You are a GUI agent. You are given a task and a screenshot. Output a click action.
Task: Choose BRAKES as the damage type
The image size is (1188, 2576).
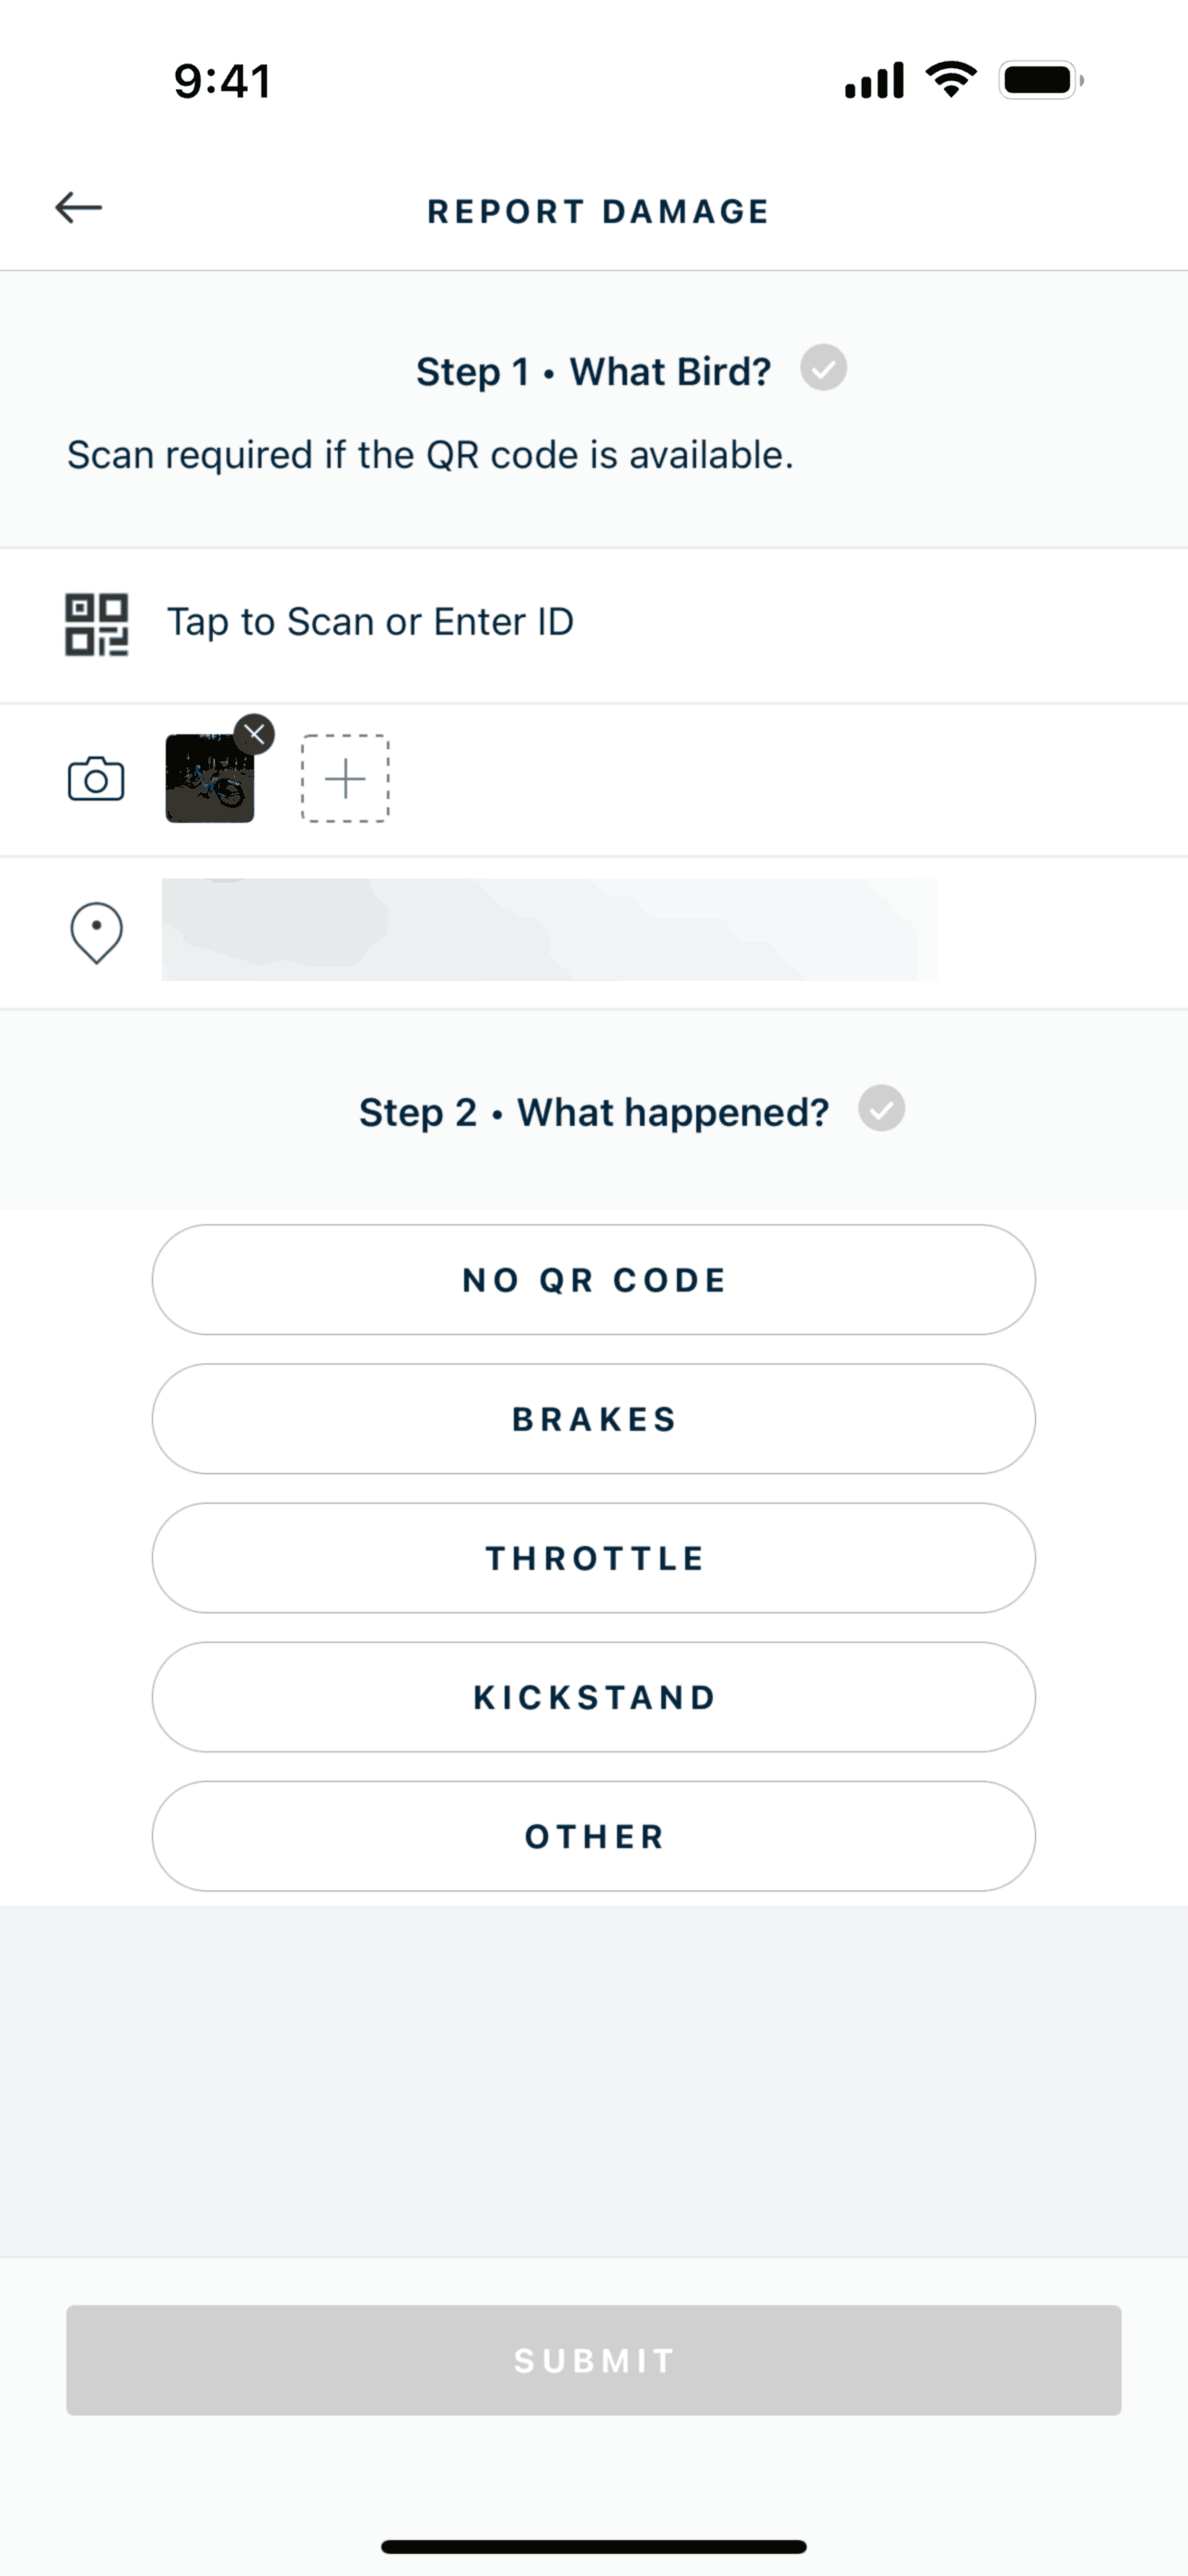tap(594, 1419)
